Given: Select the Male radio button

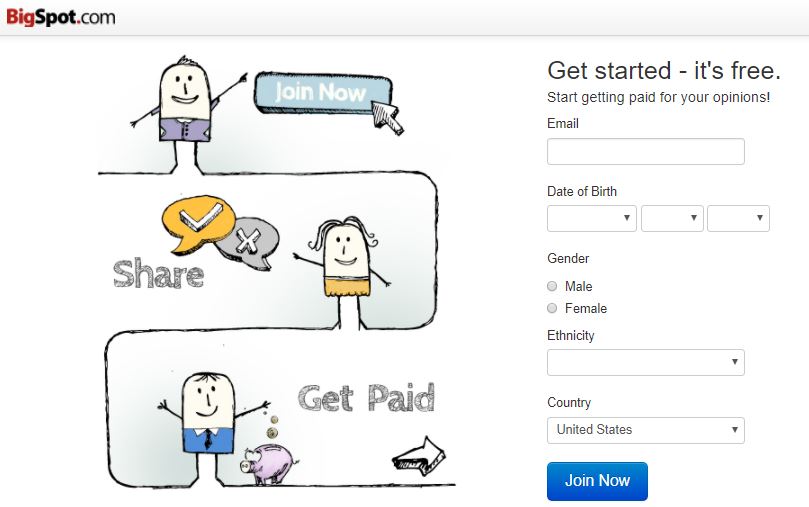Looking at the screenshot, I should [x=552, y=286].
